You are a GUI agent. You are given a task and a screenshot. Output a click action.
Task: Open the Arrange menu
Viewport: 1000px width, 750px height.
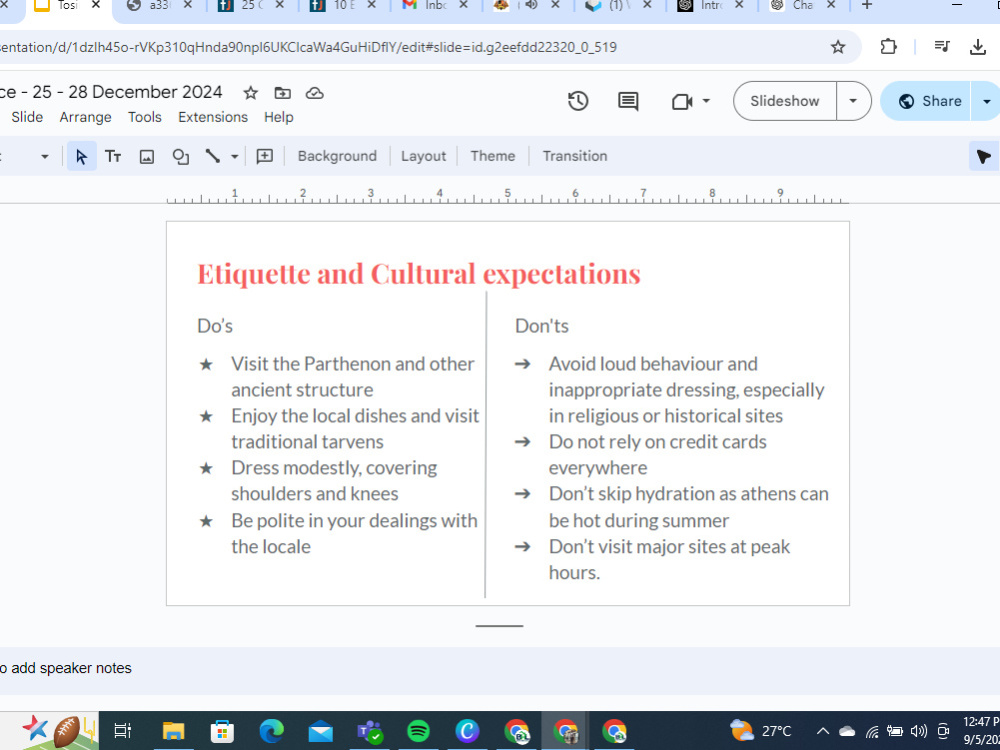click(x=85, y=117)
